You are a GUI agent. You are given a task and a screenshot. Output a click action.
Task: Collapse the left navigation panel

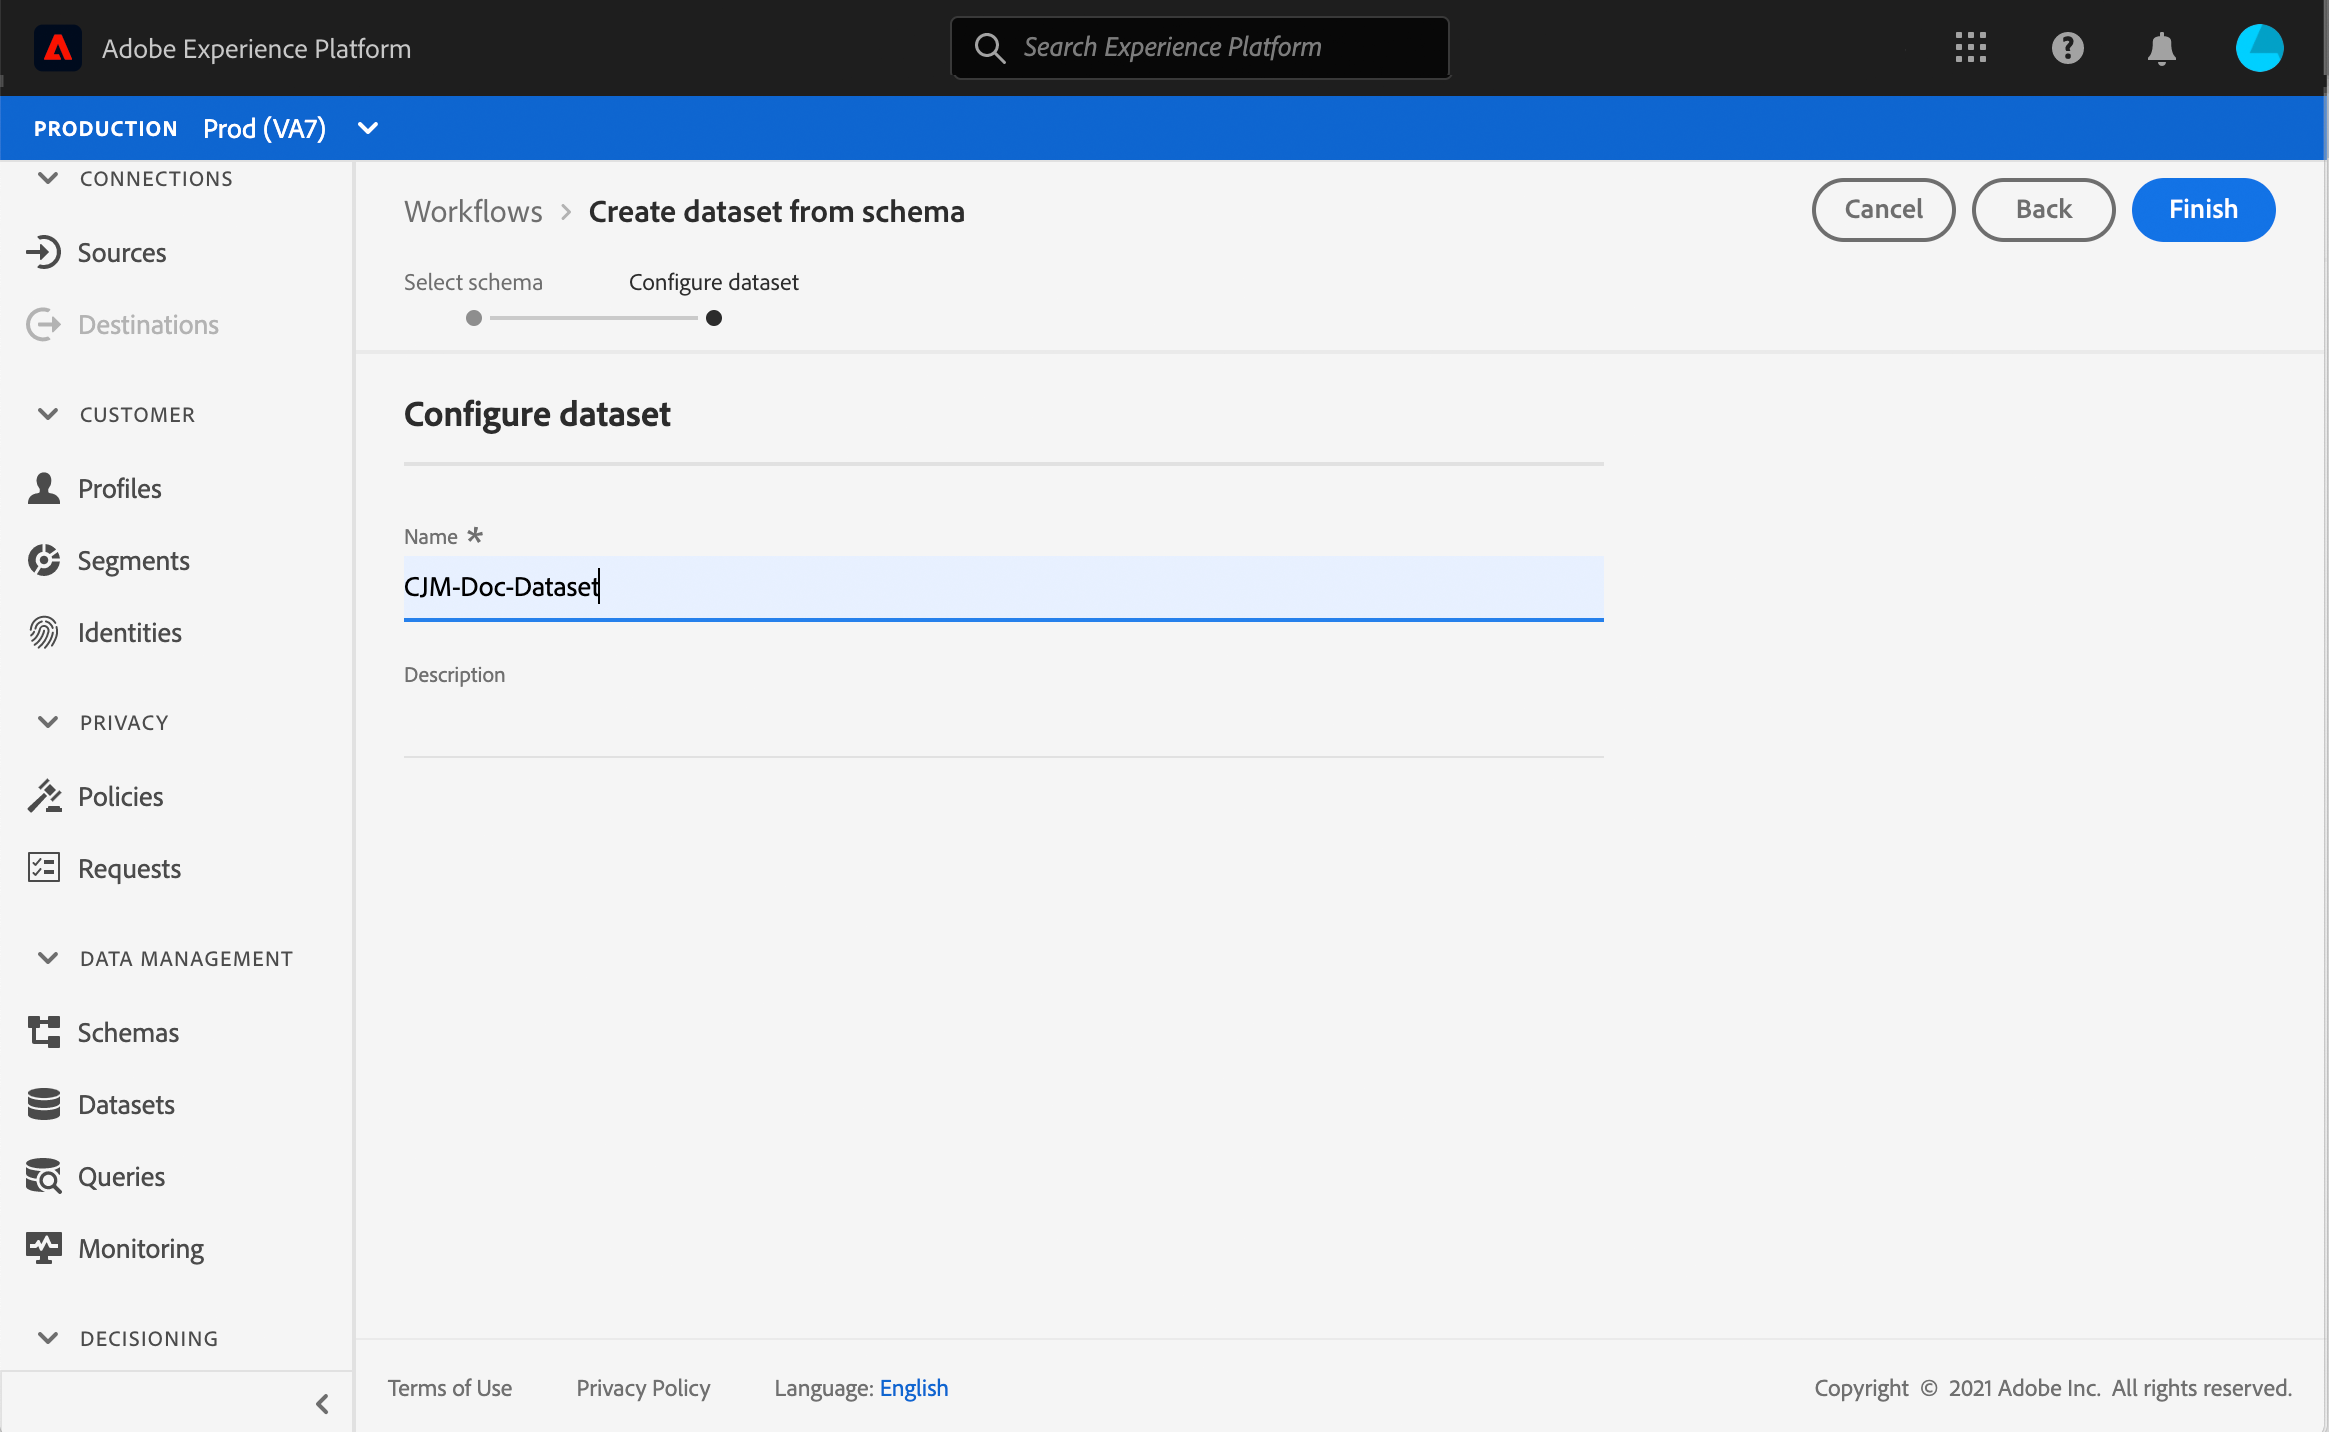click(322, 1404)
